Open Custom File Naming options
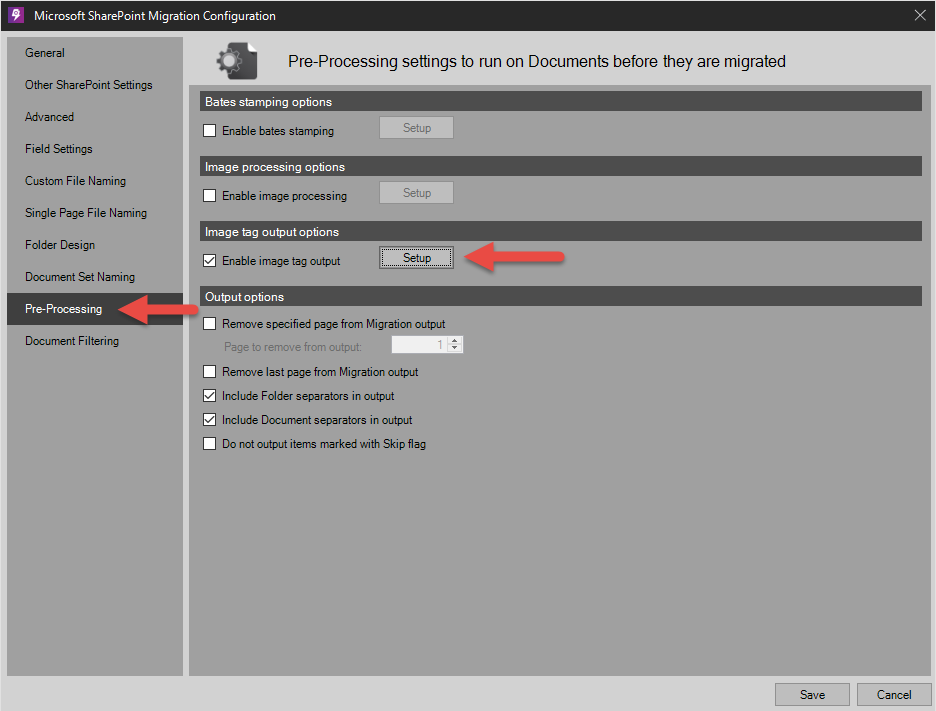 pyautogui.click(x=95, y=181)
